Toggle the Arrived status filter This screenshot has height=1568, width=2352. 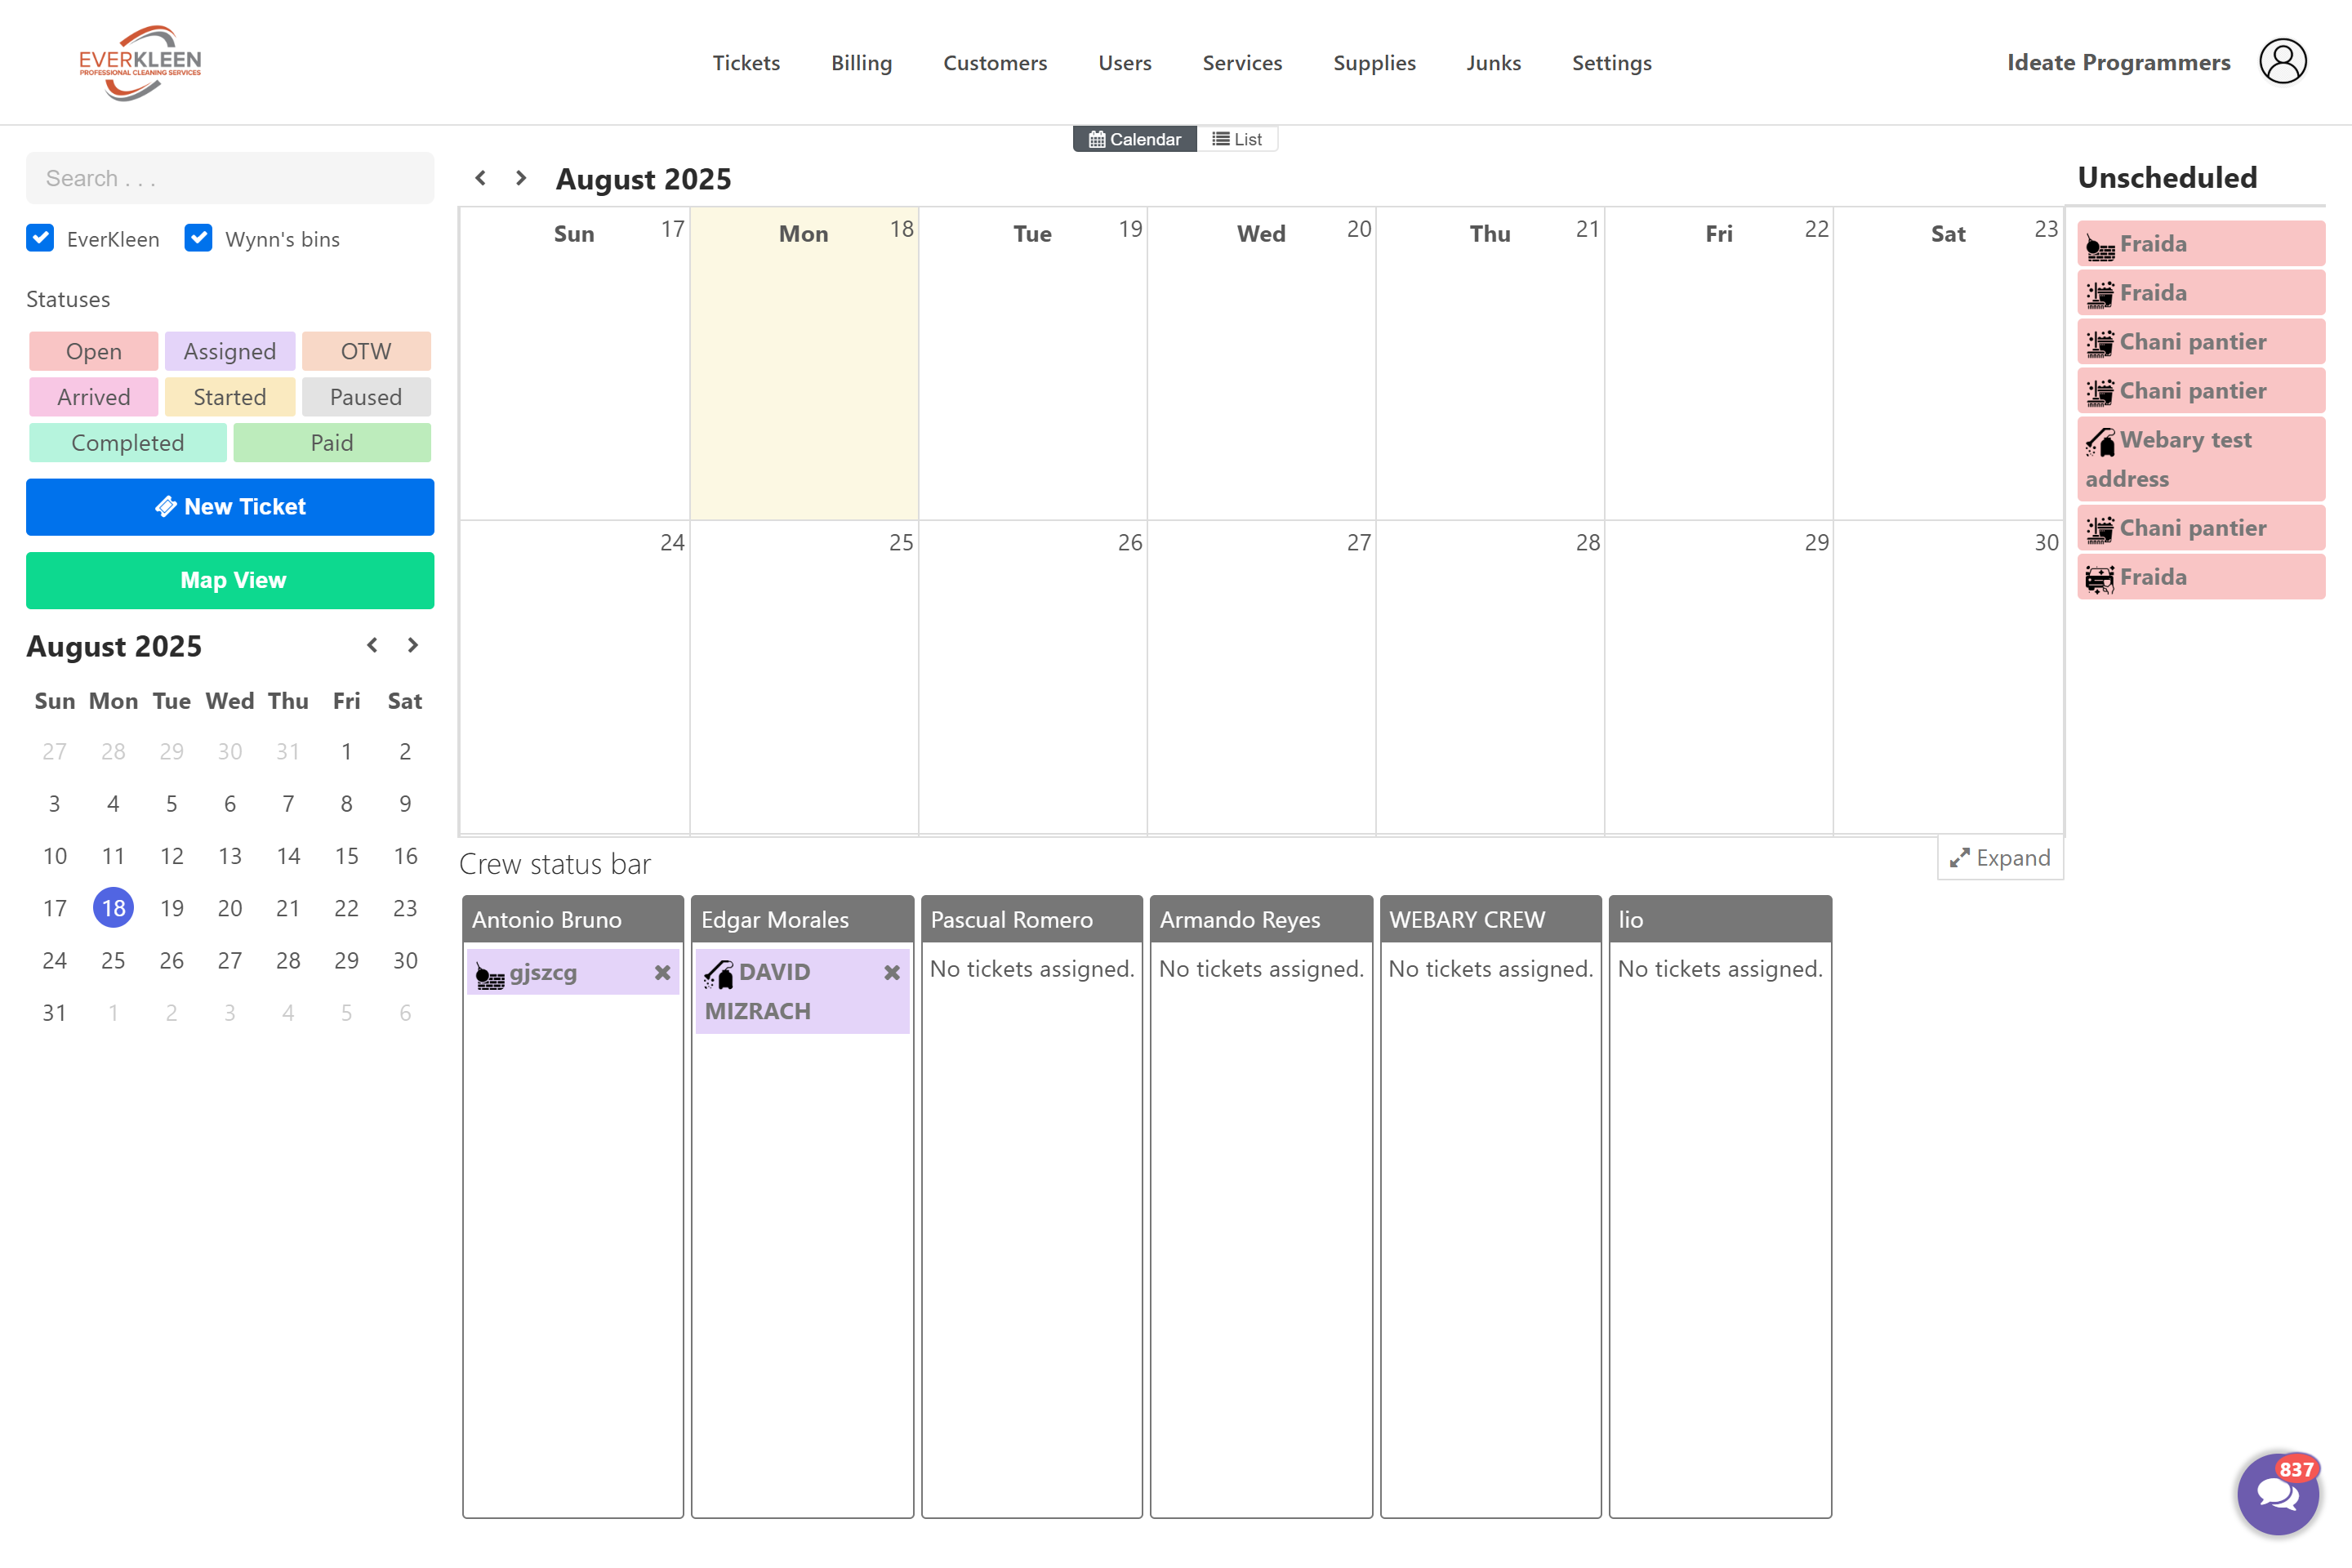(x=94, y=397)
